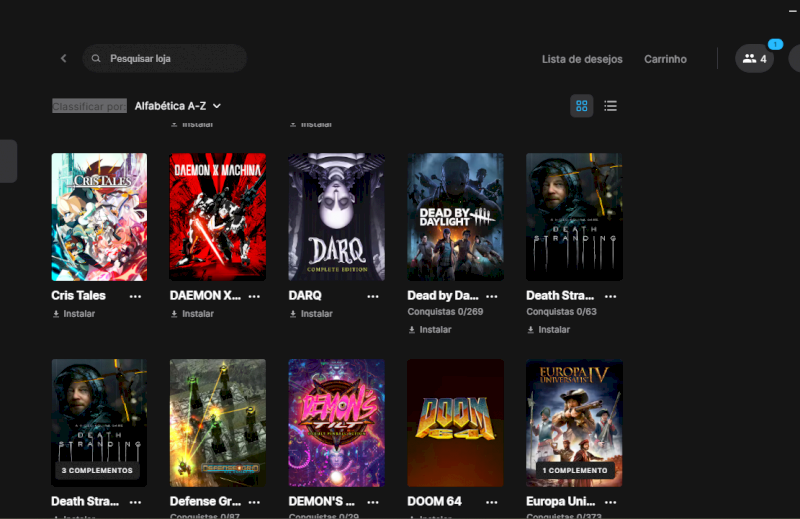The height and width of the screenshot is (519, 800).
Task: Open the Cris Tales cover thumbnail
Action: click(x=99, y=217)
